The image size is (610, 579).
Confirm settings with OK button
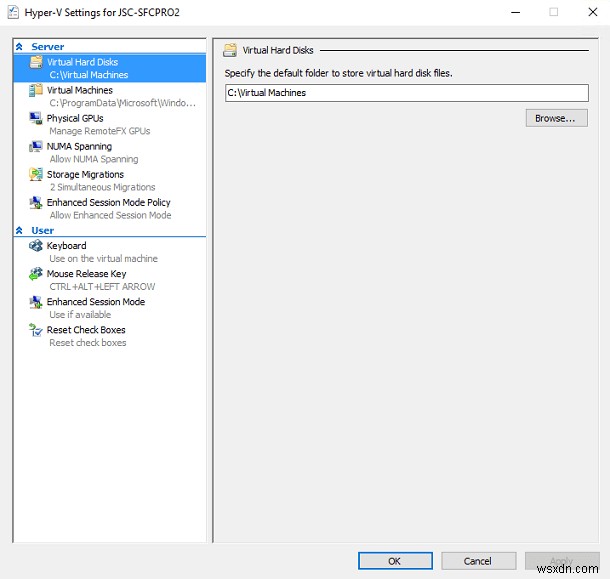[x=395, y=561]
